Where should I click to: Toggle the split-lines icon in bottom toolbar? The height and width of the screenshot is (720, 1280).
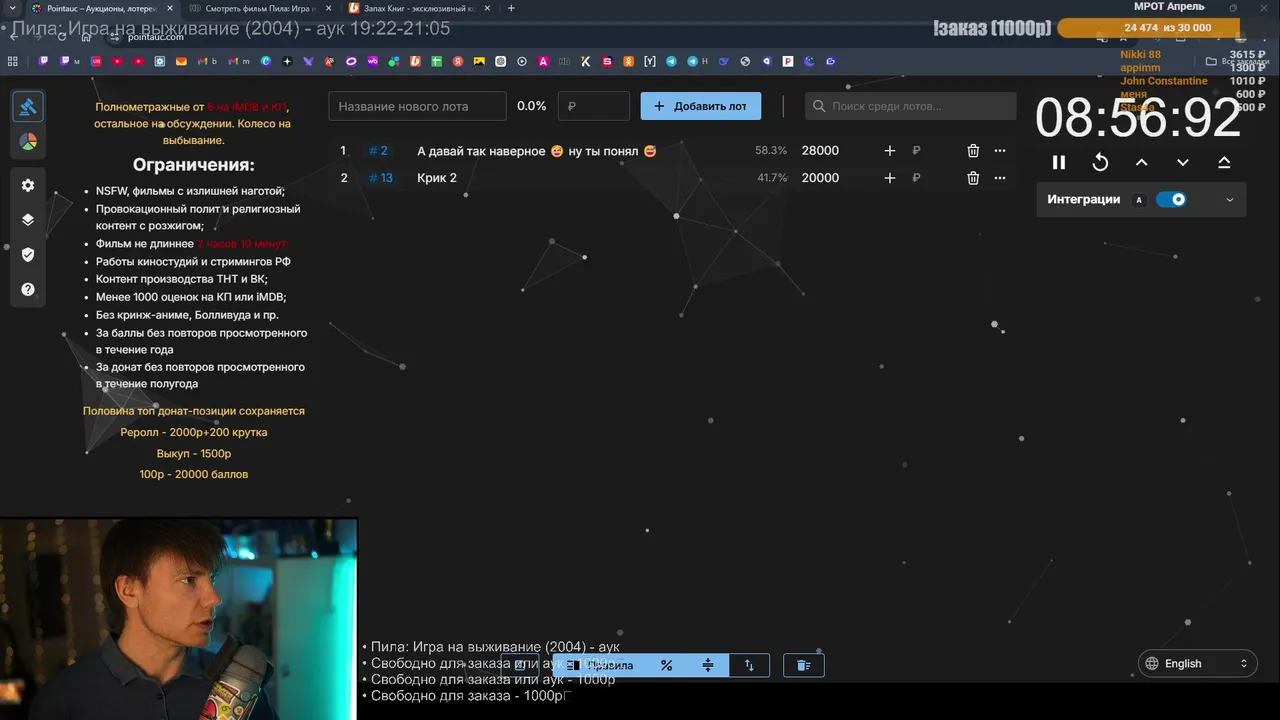tap(708, 665)
